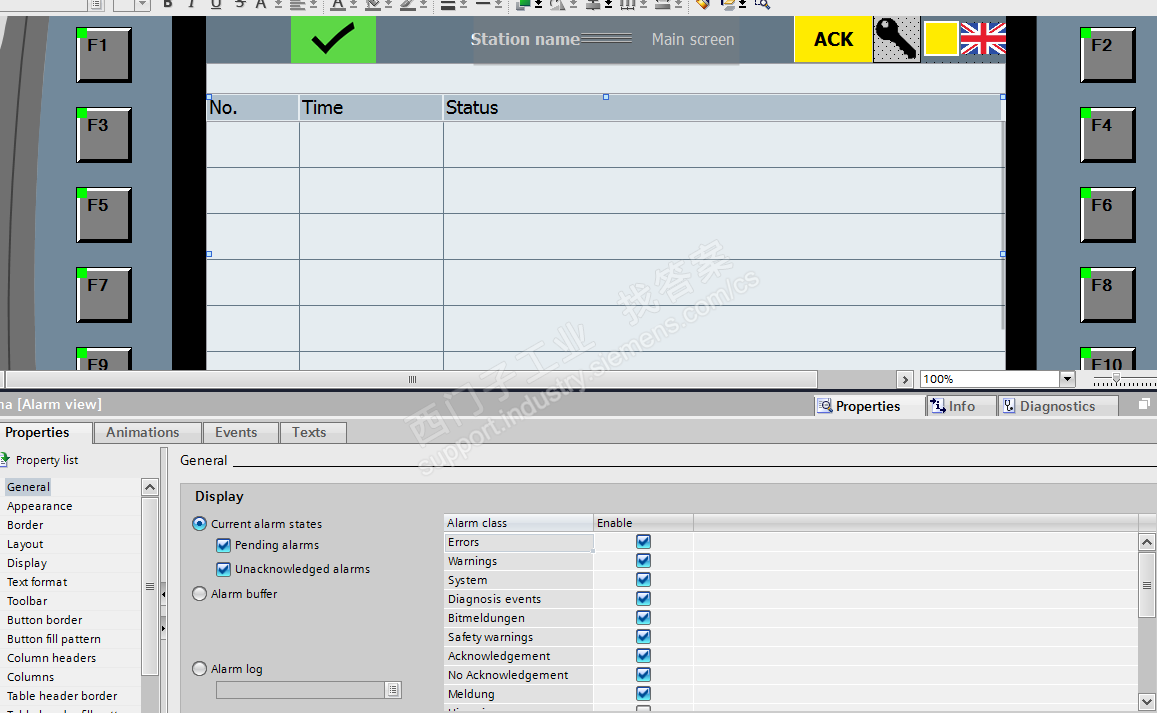Select Toolbar in the property list
Viewport: 1157px width, 713px height.
pos(27,601)
